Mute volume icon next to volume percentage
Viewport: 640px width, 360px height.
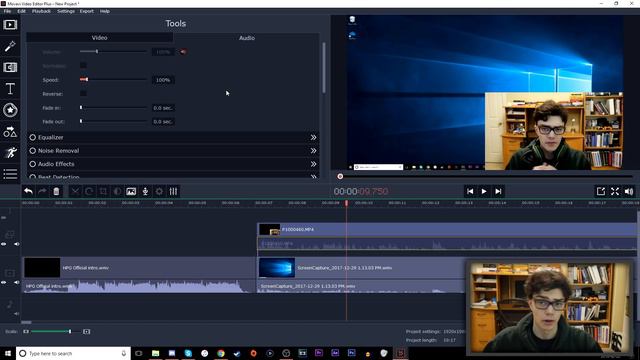pyautogui.click(x=183, y=52)
